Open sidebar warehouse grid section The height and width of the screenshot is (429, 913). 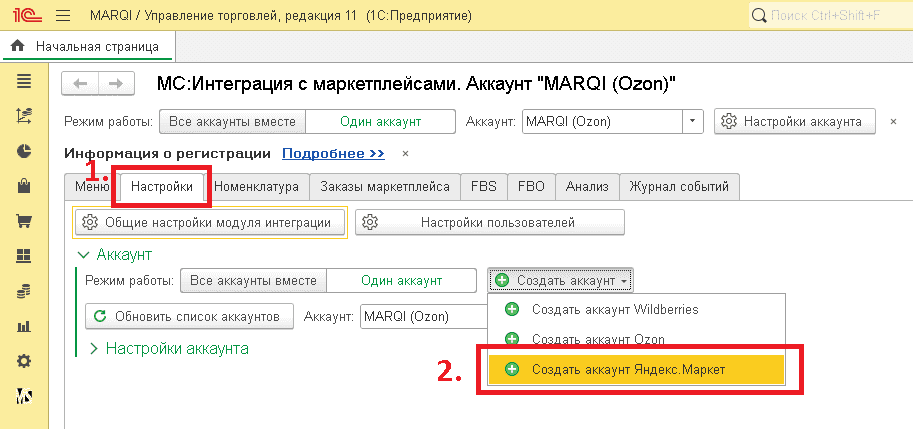[24, 256]
